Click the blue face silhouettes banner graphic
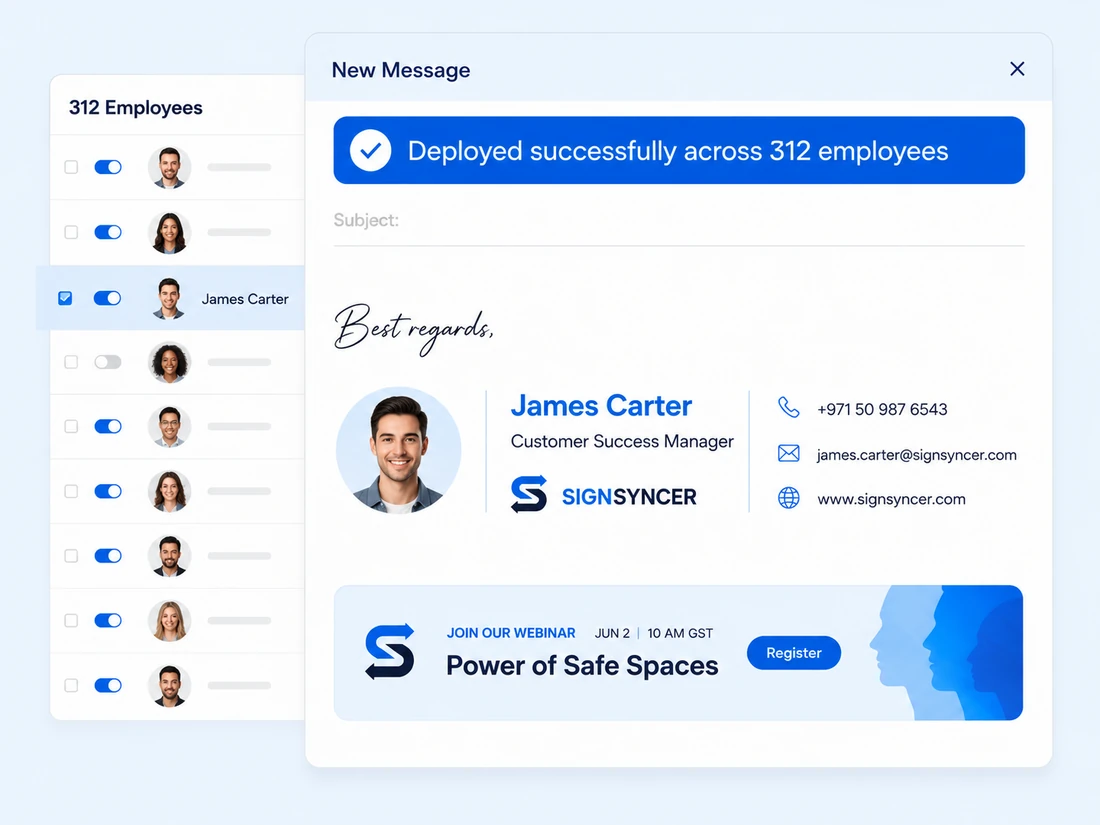Screen dimensions: 1100x825 946,653
